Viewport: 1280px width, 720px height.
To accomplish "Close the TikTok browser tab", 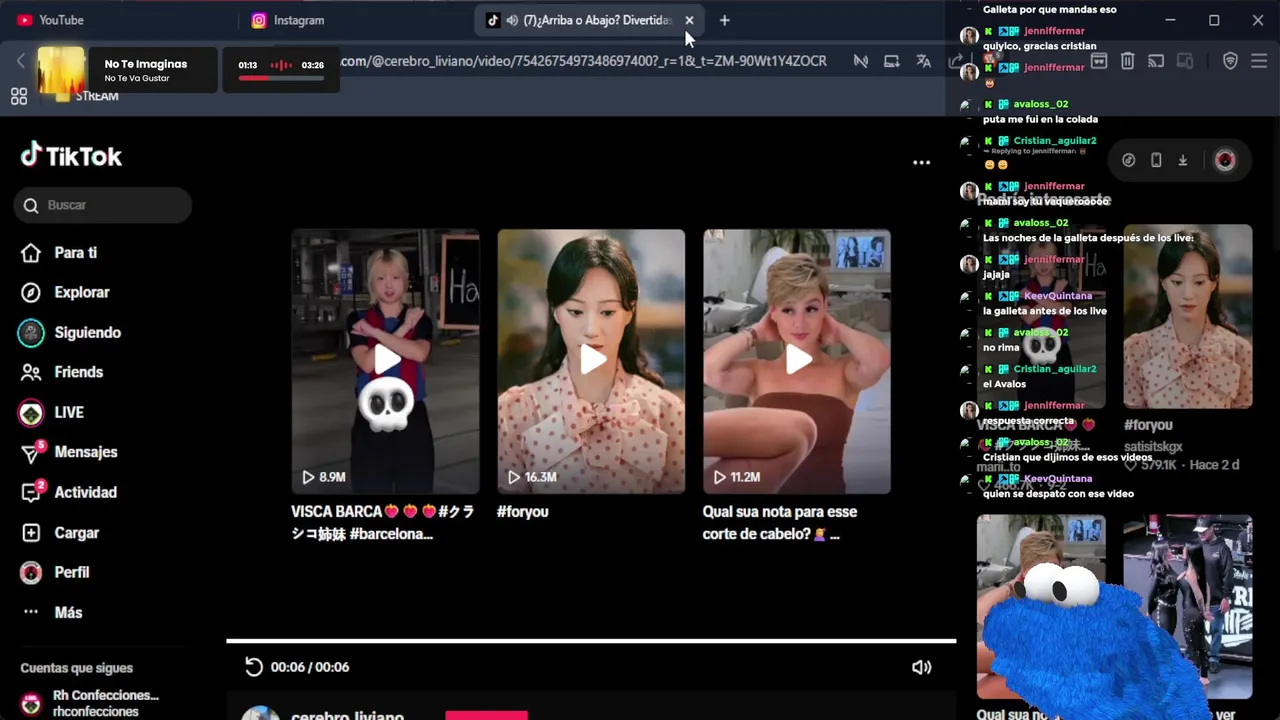I will click(689, 20).
